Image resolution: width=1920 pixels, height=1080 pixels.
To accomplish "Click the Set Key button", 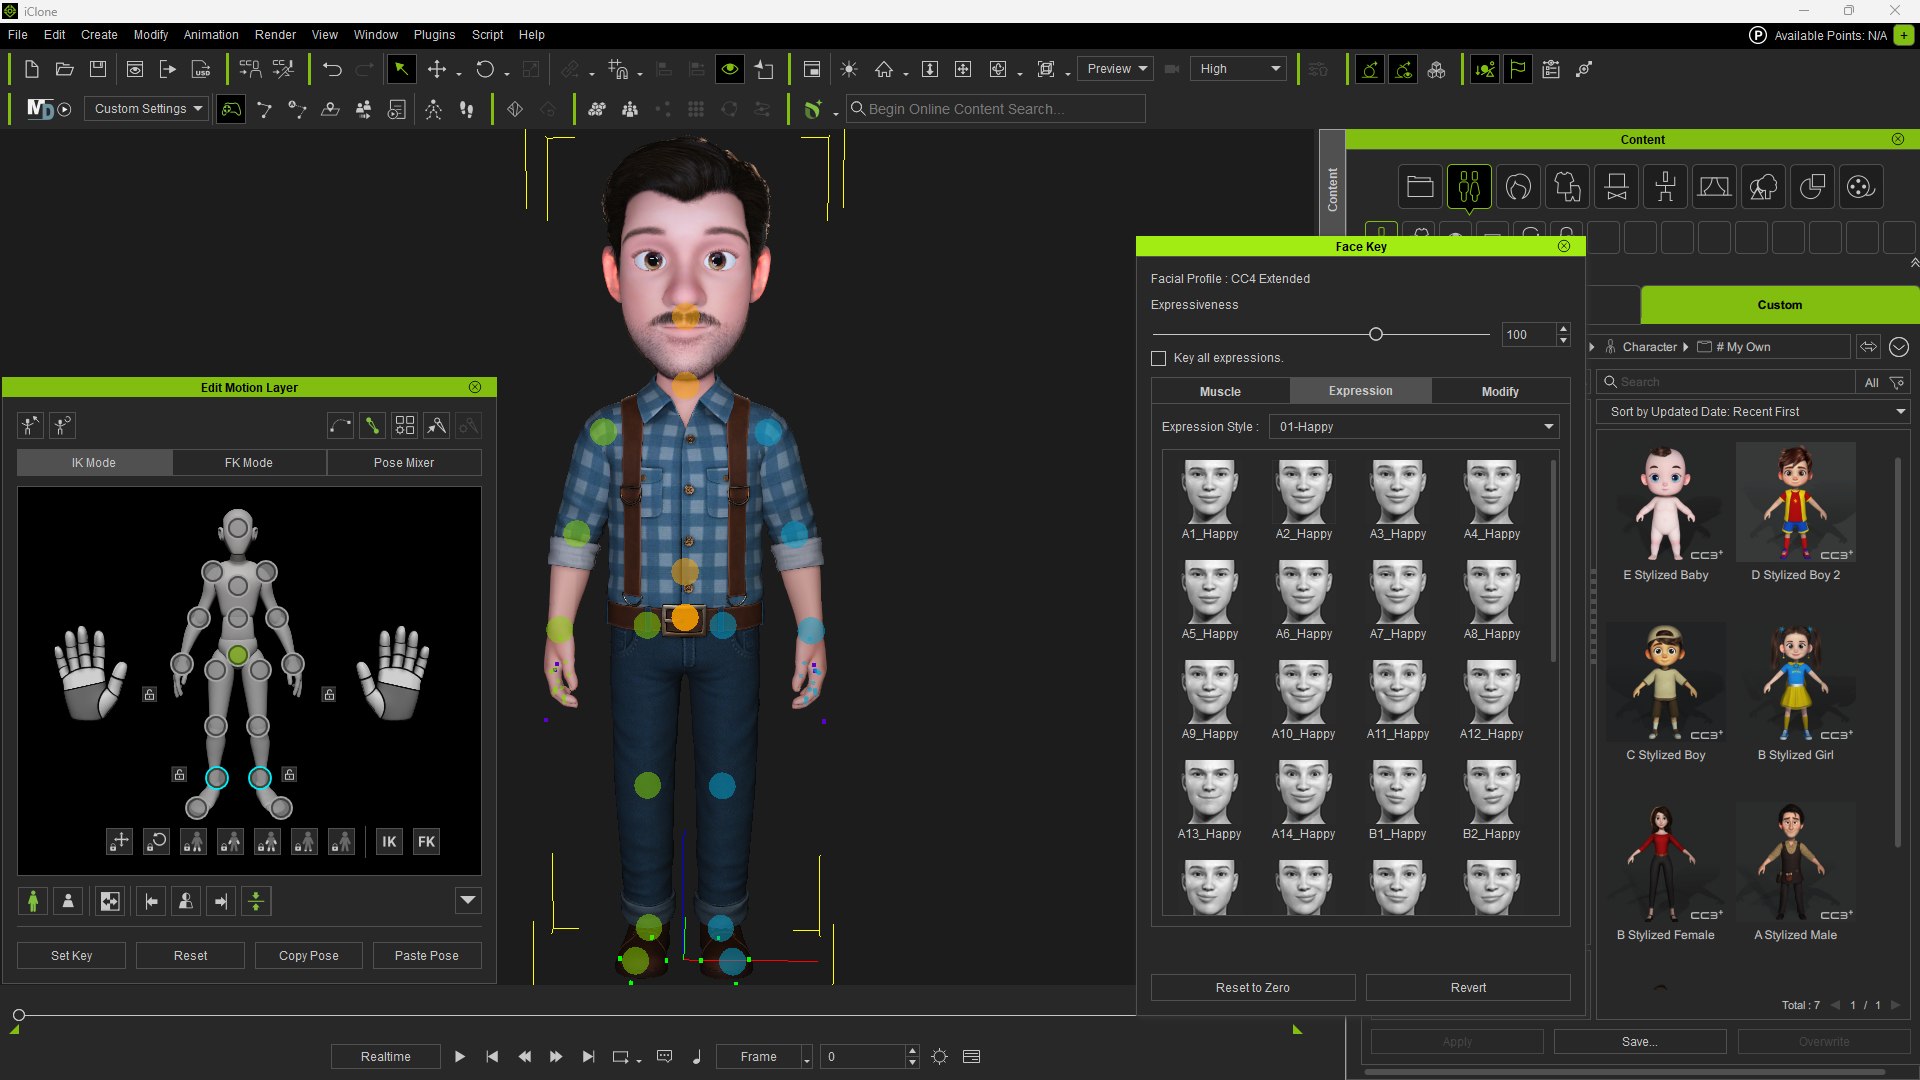I will click(71, 956).
